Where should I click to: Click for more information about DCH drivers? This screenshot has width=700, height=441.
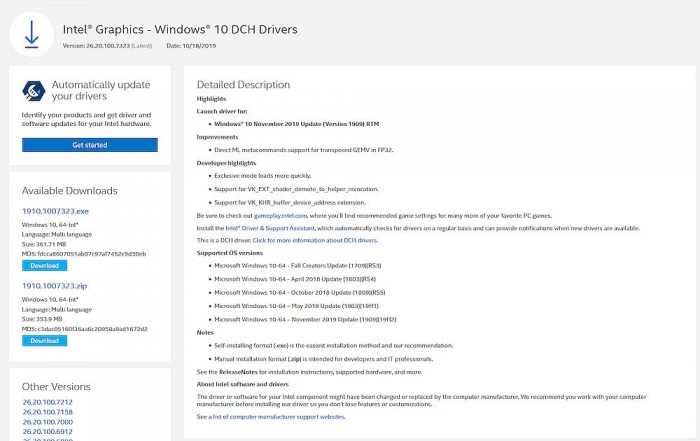[x=315, y=240]
